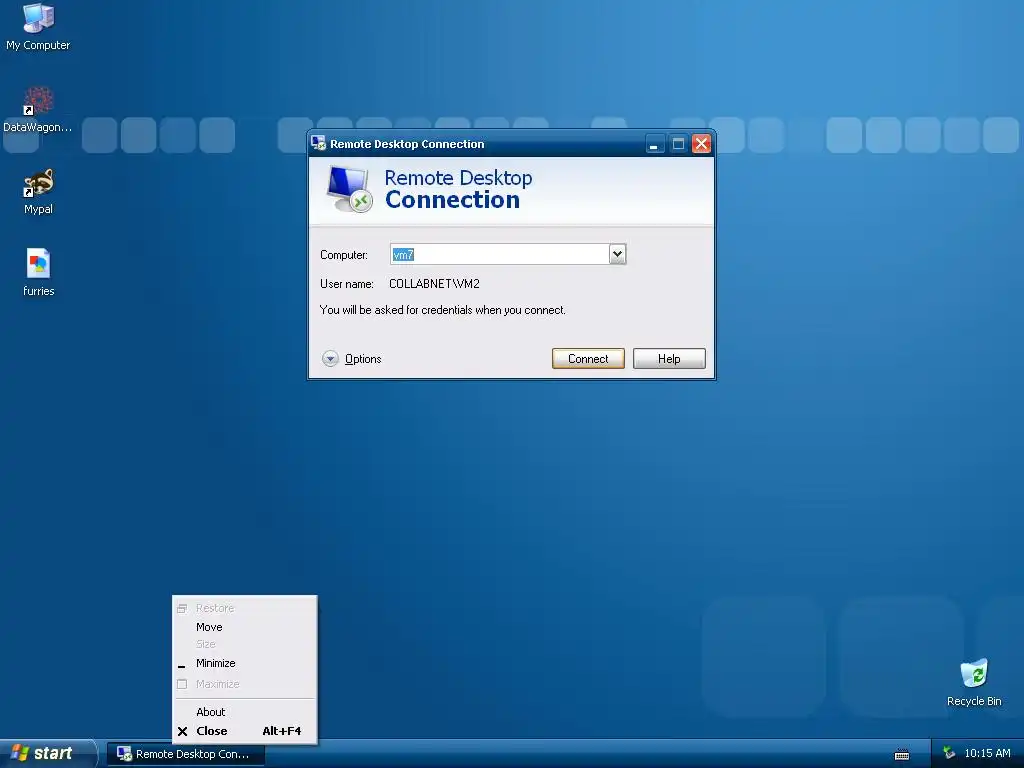Select the Recycle Bin icon

[x=974, y=682]
